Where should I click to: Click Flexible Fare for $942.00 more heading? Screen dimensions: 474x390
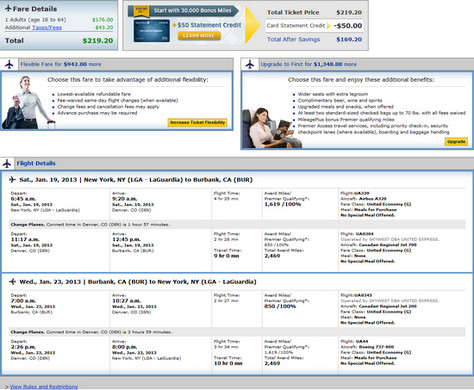61,64
